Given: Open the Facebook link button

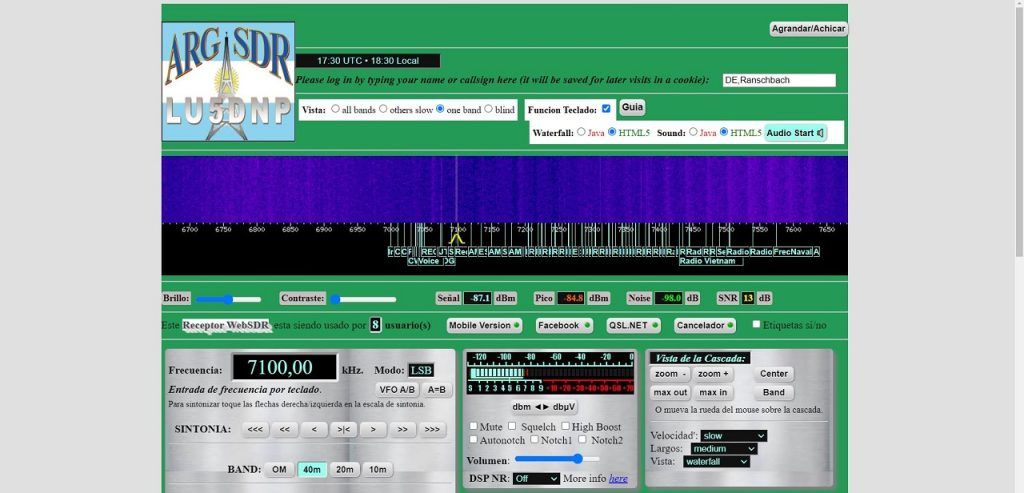Looking at the screenshot, I should pos(564,325).
